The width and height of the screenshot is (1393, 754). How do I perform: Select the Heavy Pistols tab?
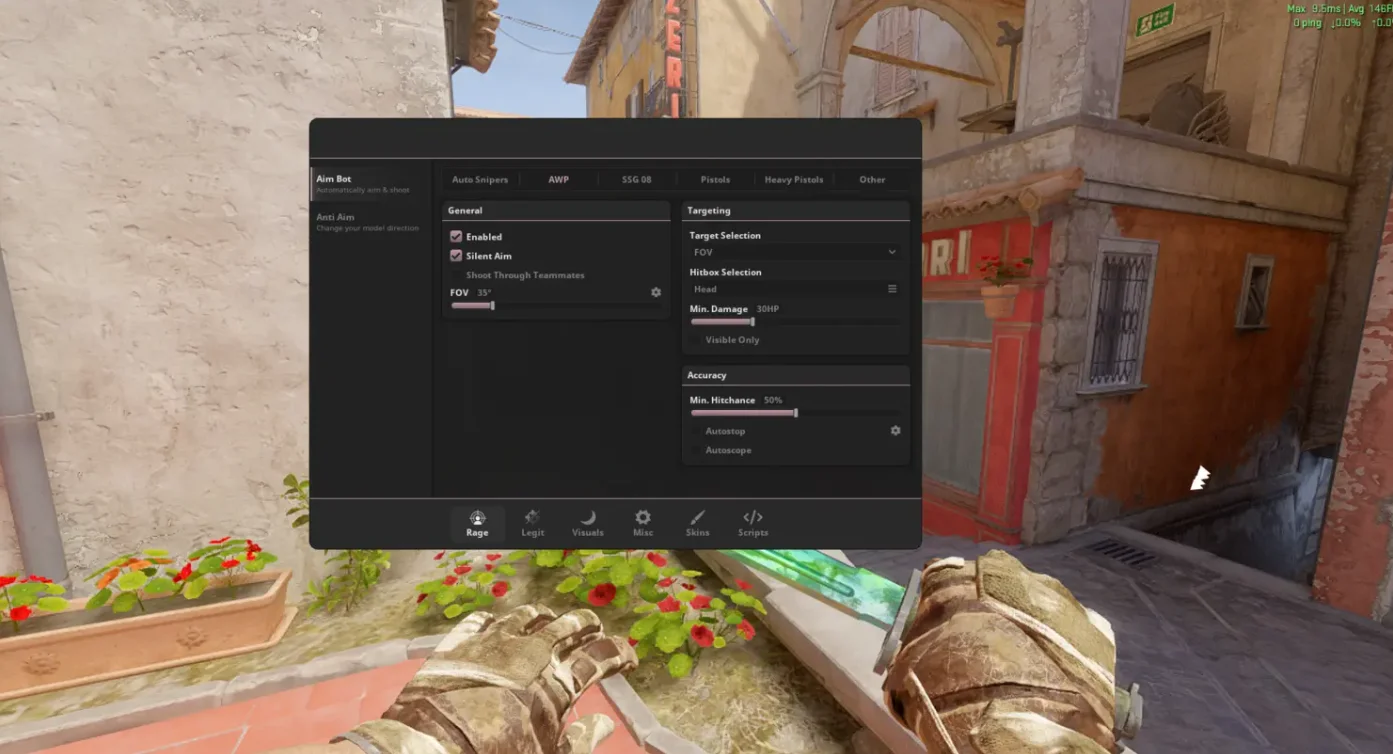pos(793,180)
